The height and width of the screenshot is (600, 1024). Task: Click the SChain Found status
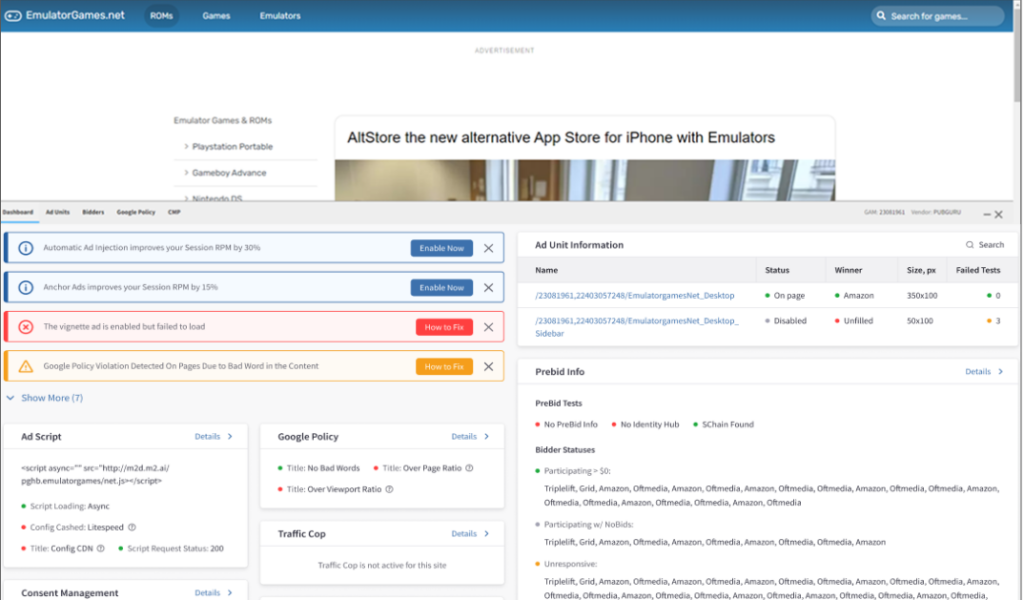pyautogui.click(x=723, y=424)
